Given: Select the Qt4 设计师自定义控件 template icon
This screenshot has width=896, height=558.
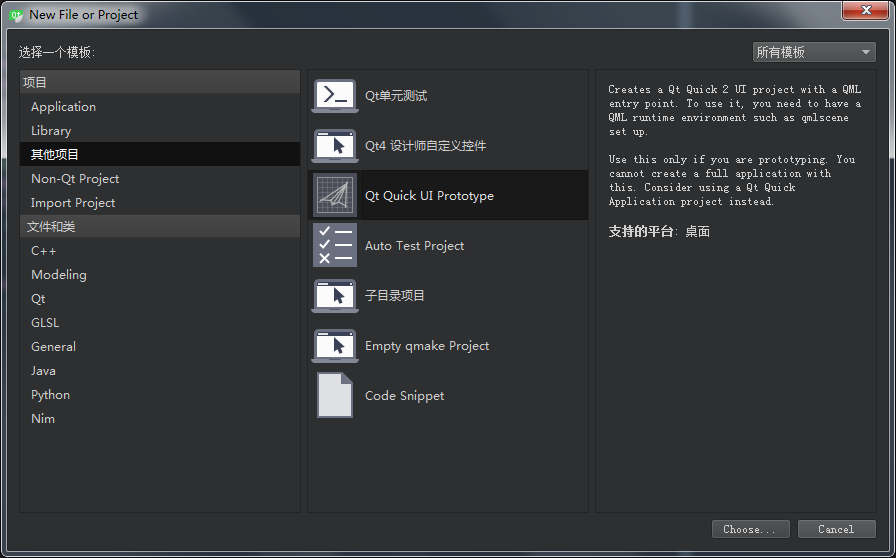Looking at the screenshot, I should (335, 146).
